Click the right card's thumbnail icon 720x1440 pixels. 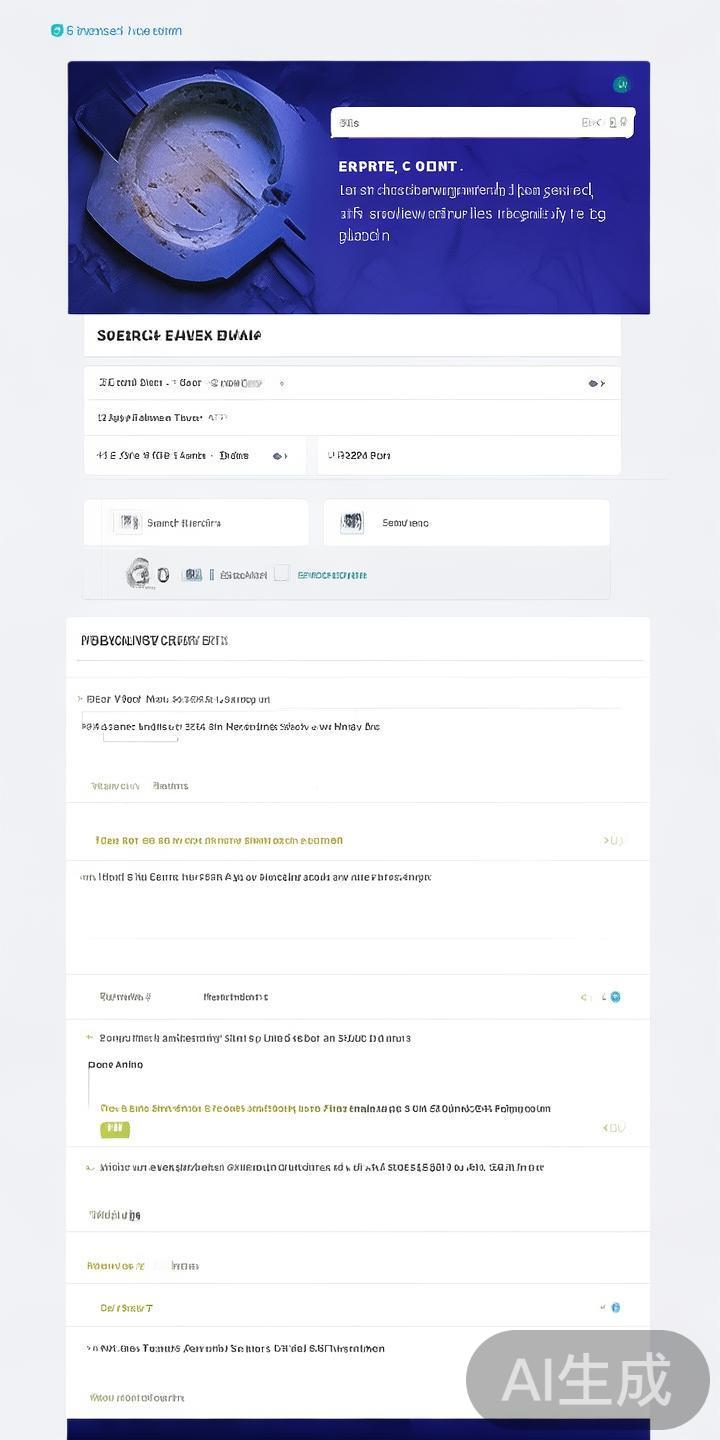[351, 522]
